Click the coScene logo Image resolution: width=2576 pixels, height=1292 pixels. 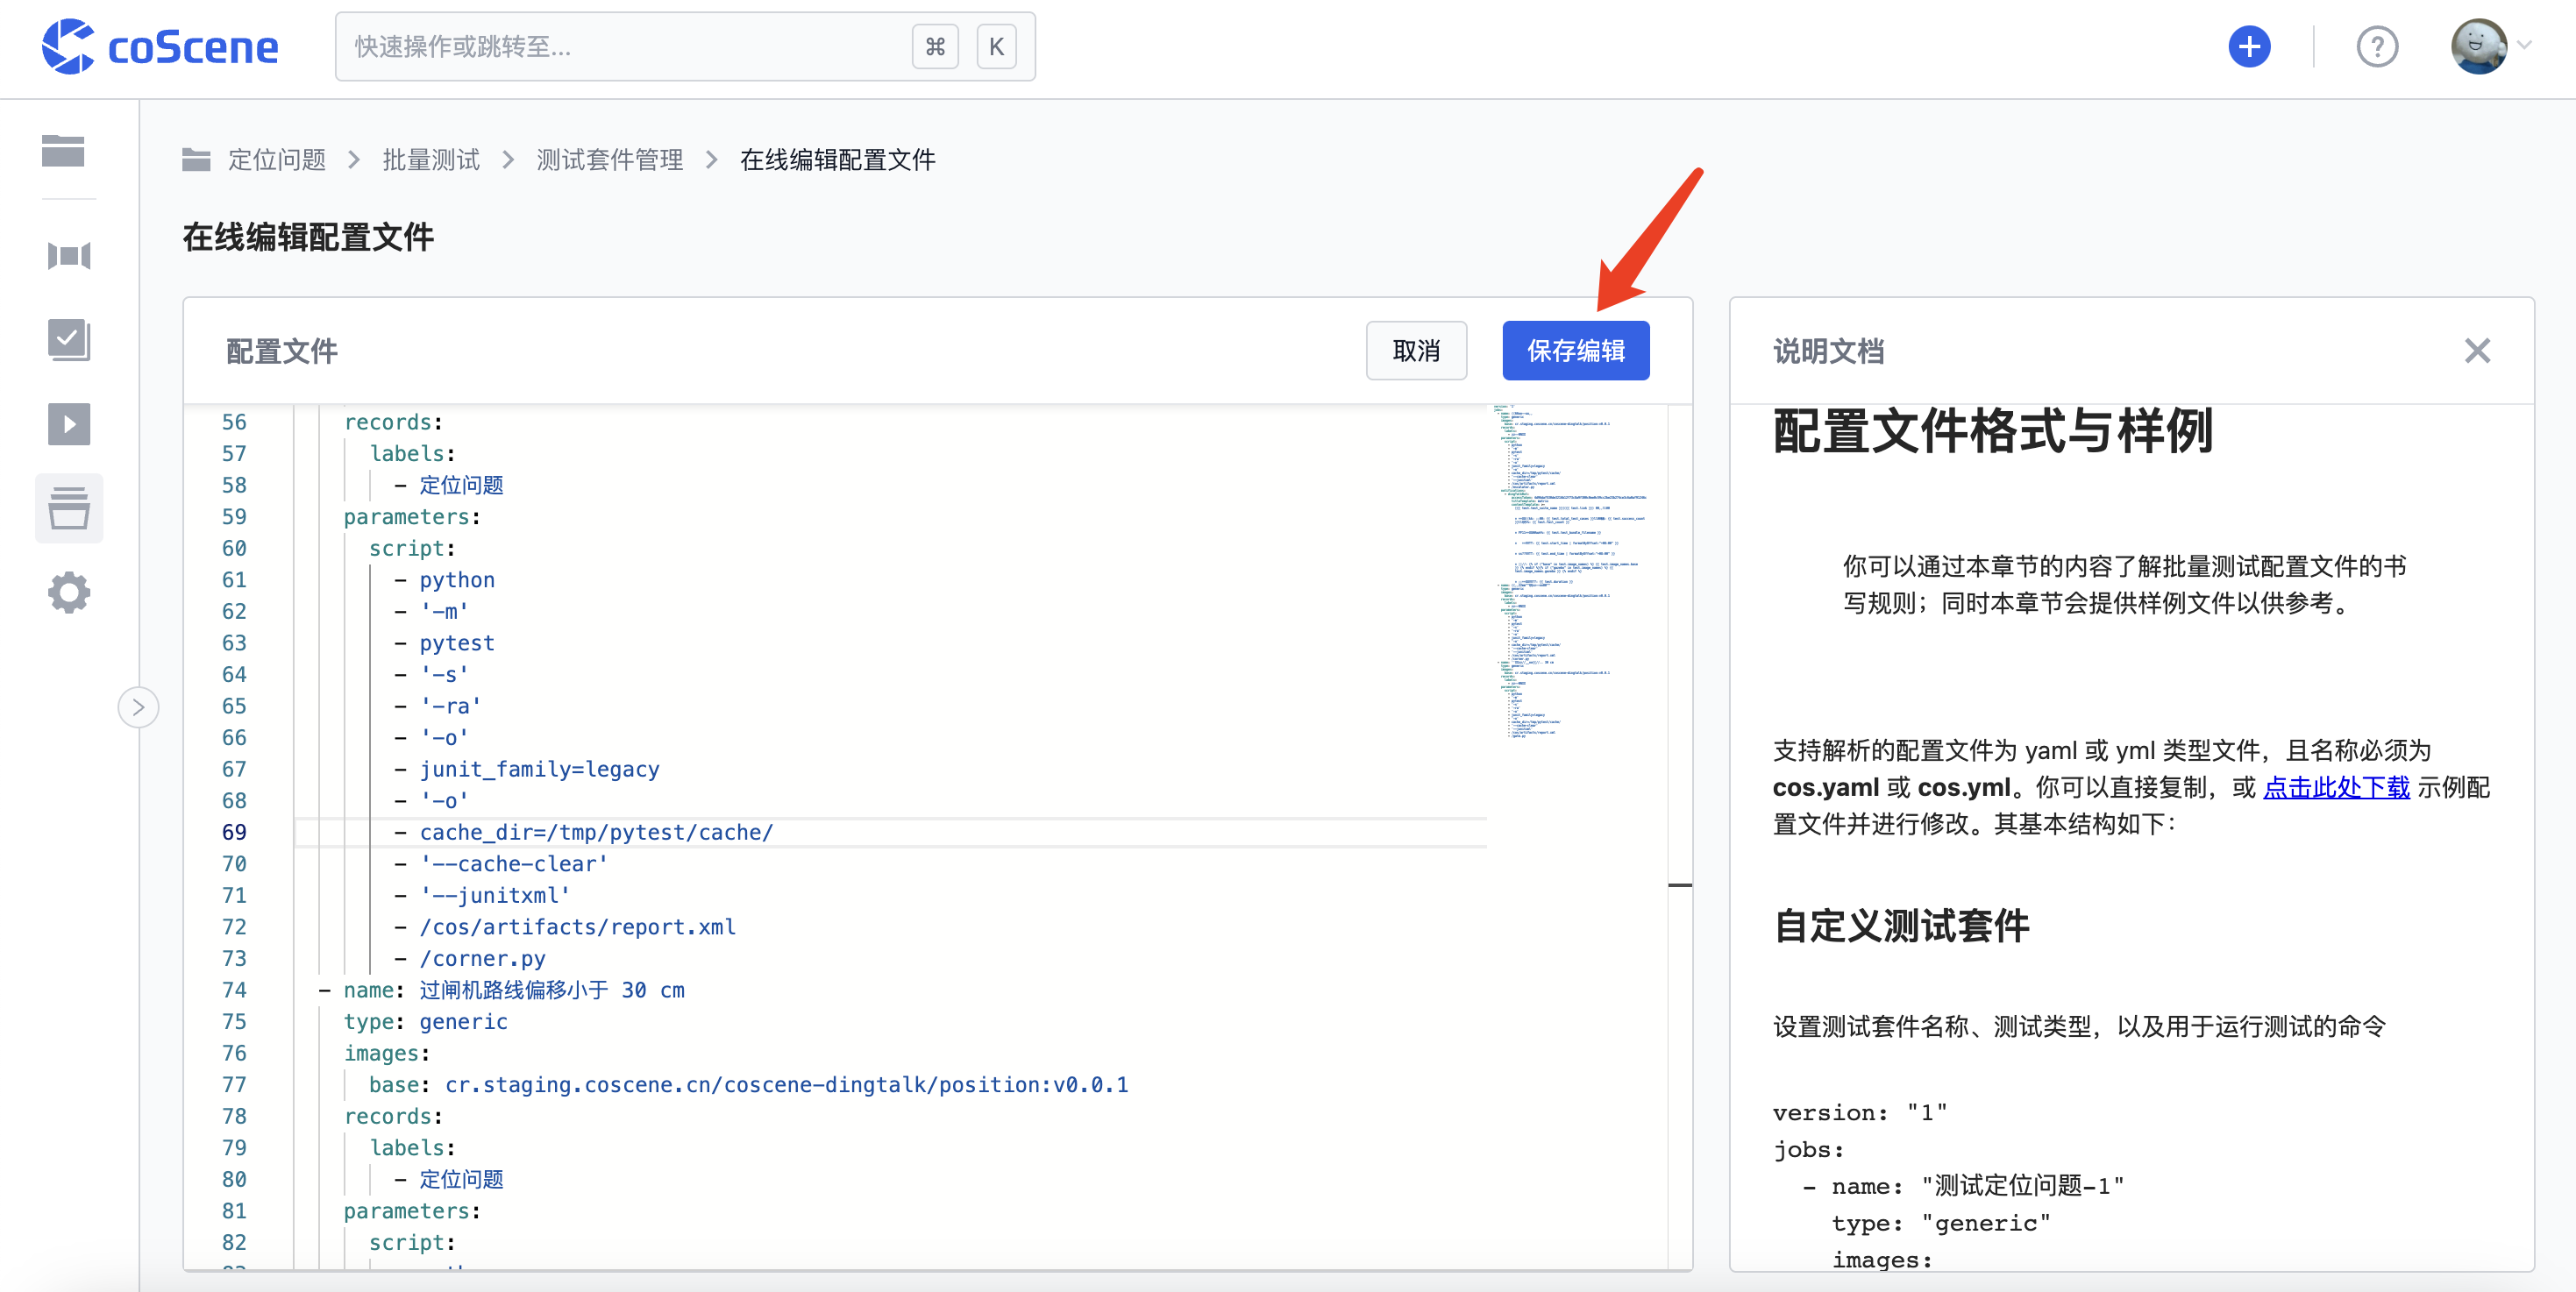160,46
